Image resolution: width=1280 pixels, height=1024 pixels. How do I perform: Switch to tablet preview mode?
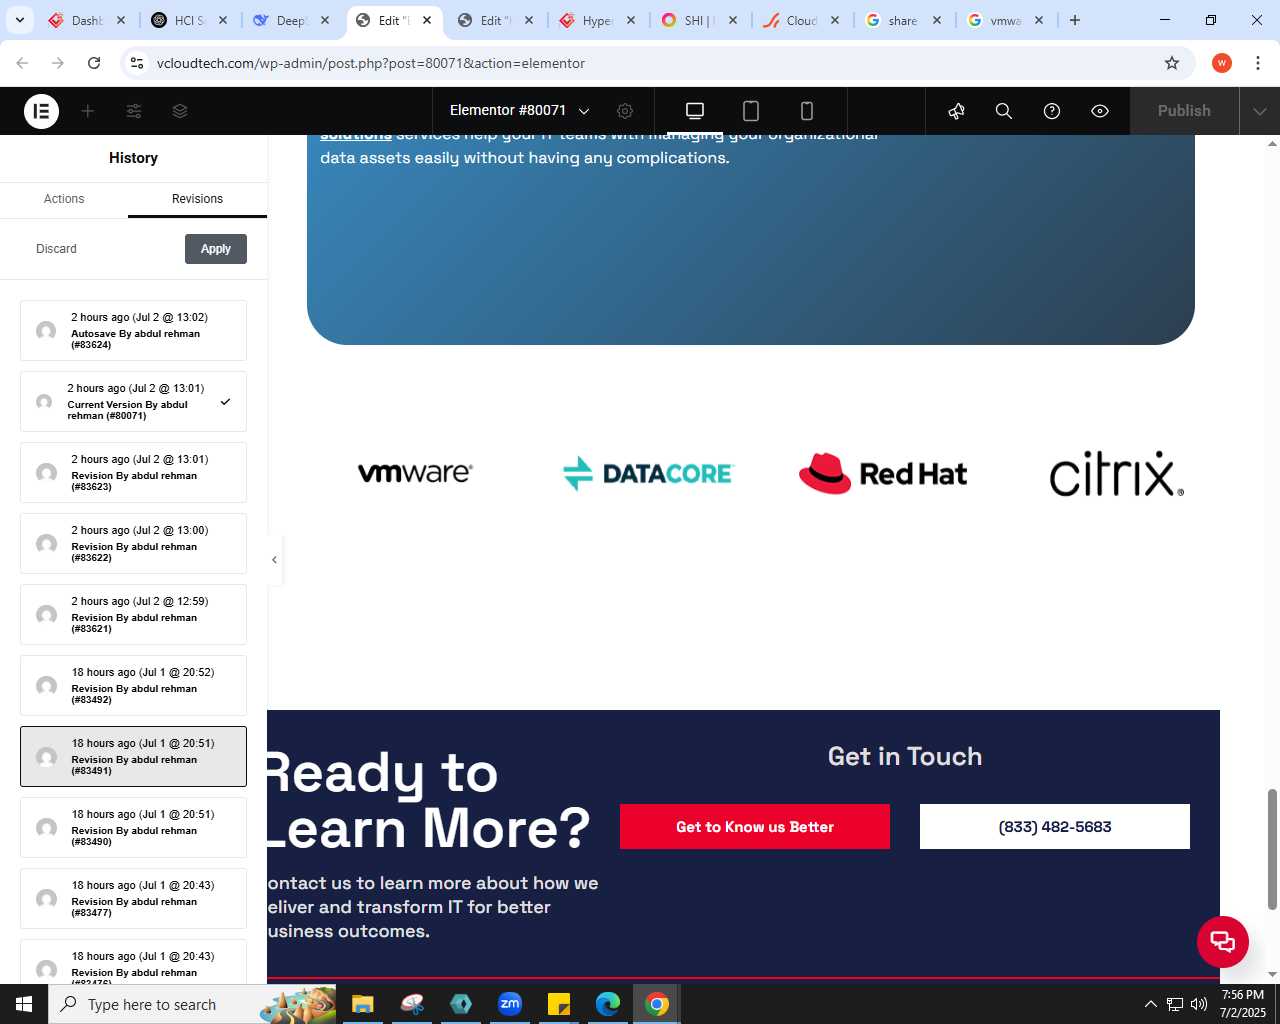[751, 111]
